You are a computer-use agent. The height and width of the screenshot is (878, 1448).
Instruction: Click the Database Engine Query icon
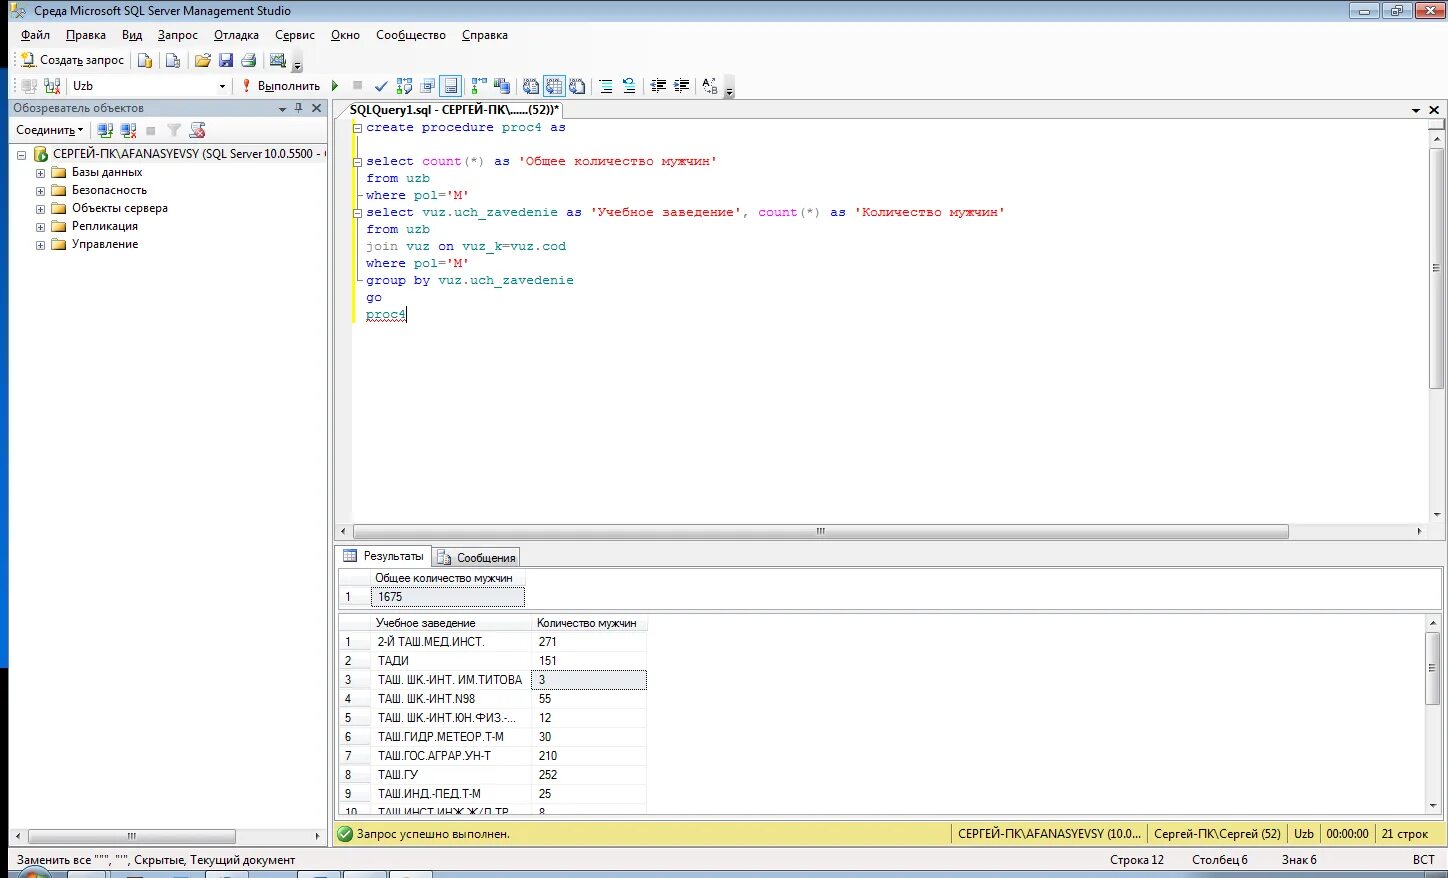pyautogui.click(x=145, y=60)
